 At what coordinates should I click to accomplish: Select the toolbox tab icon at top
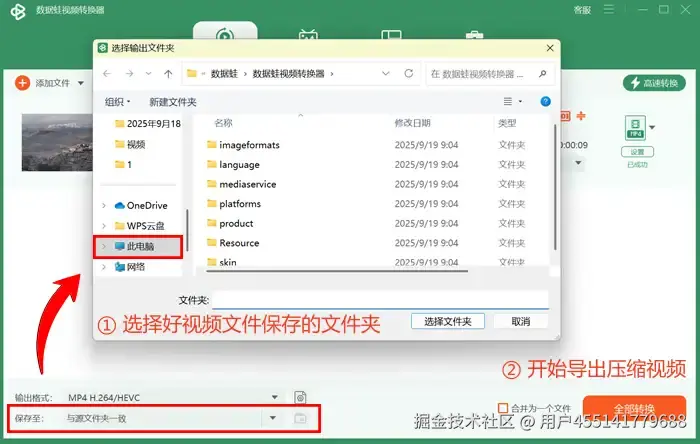point(474,35)
